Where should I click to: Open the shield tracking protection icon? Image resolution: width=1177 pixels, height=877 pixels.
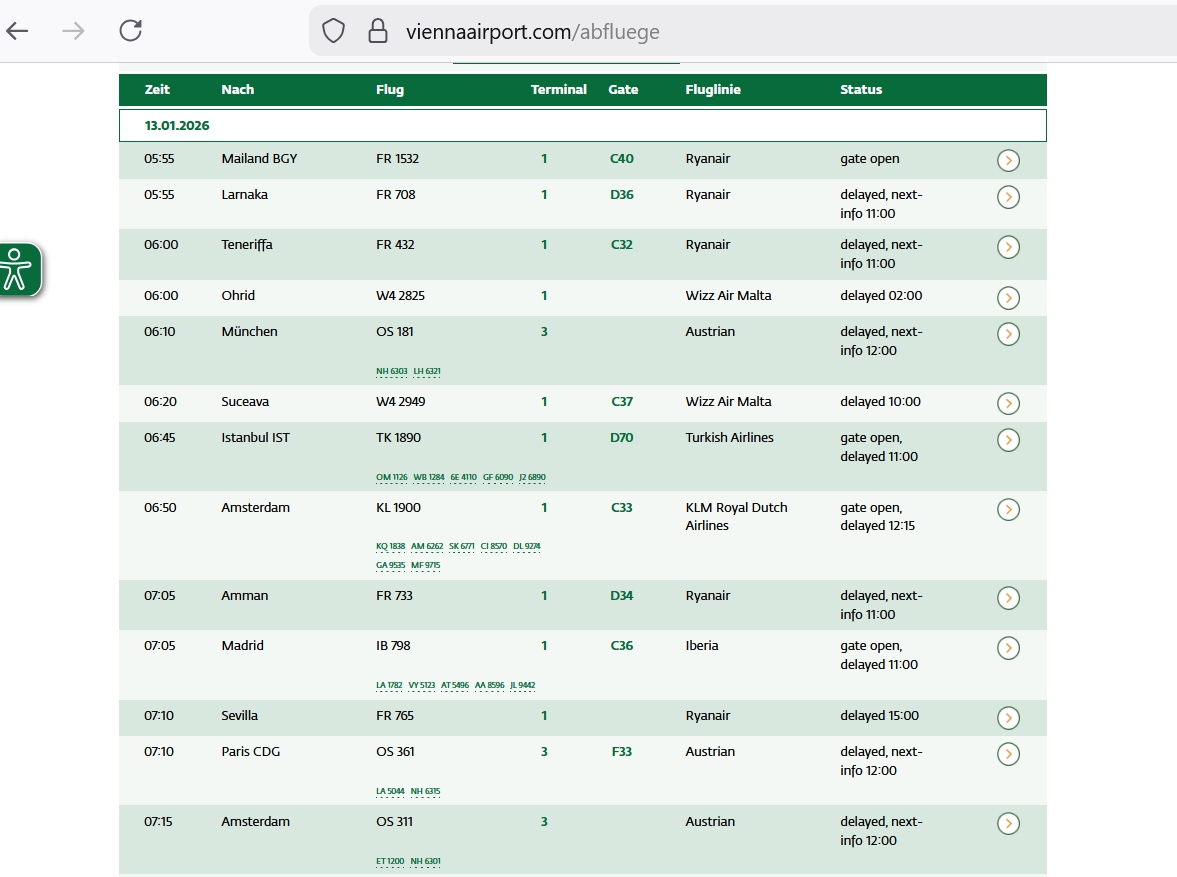coord(334,32)
